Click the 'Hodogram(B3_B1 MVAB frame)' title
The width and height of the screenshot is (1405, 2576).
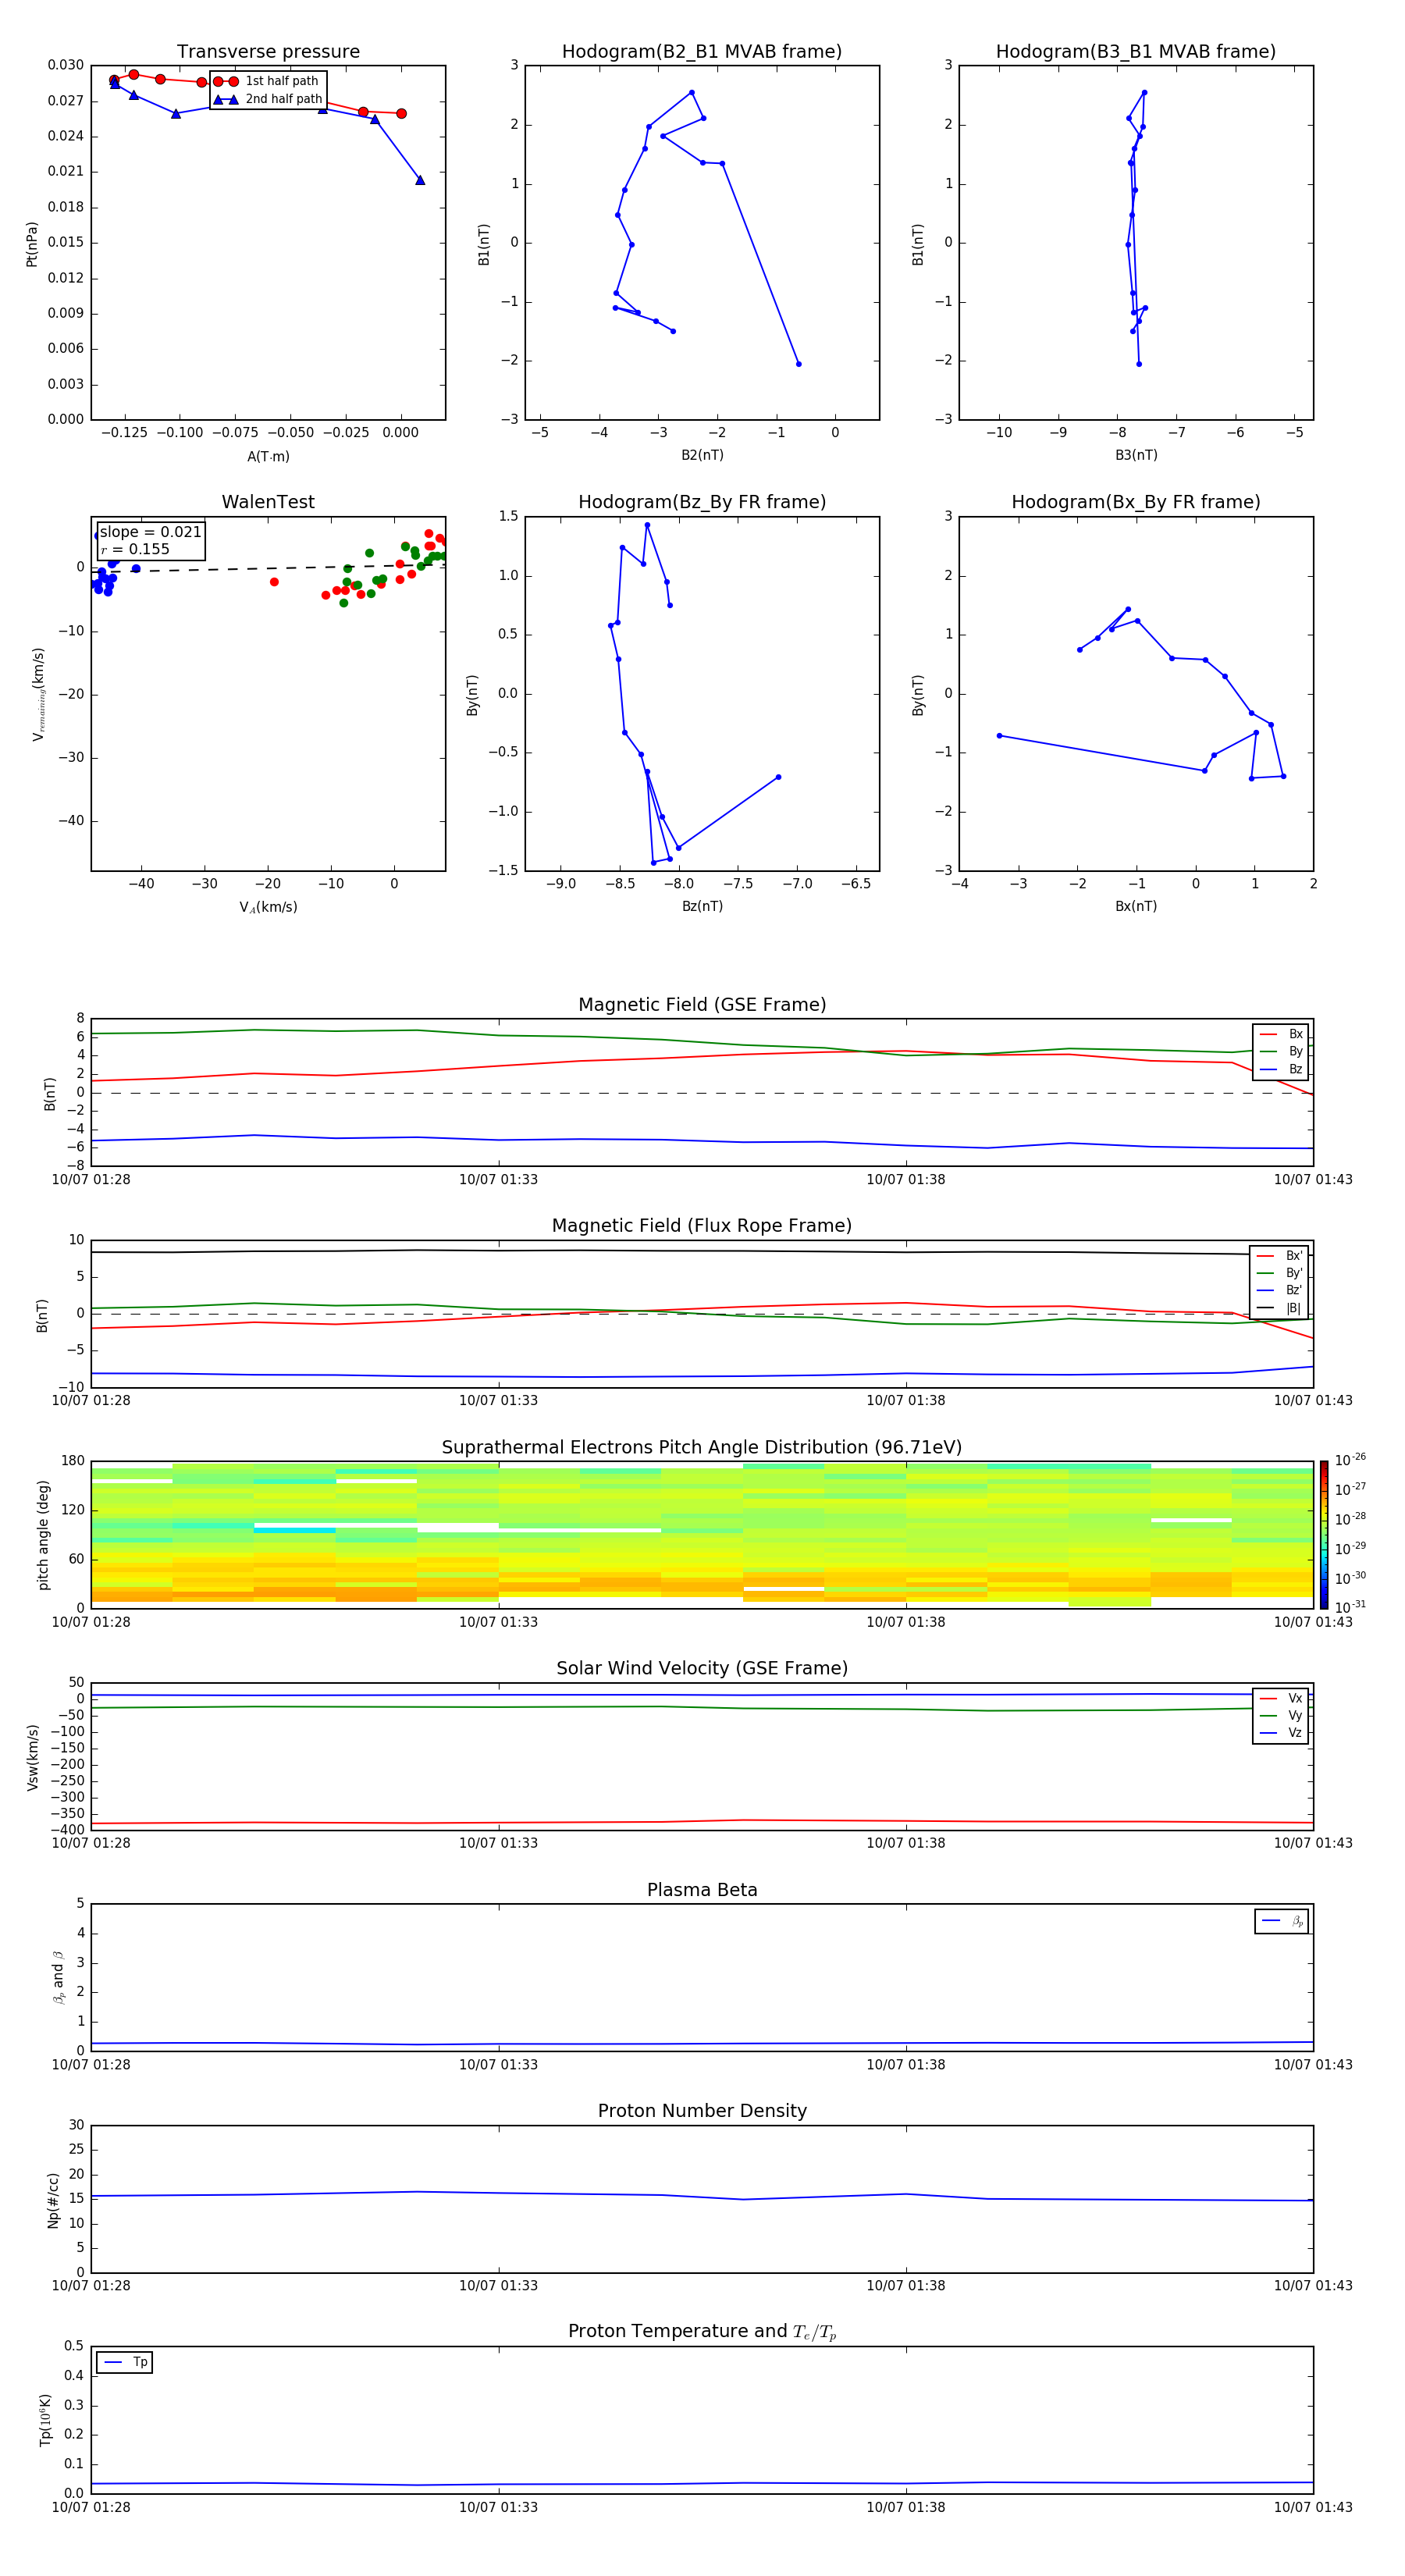tap(1136, 52)
